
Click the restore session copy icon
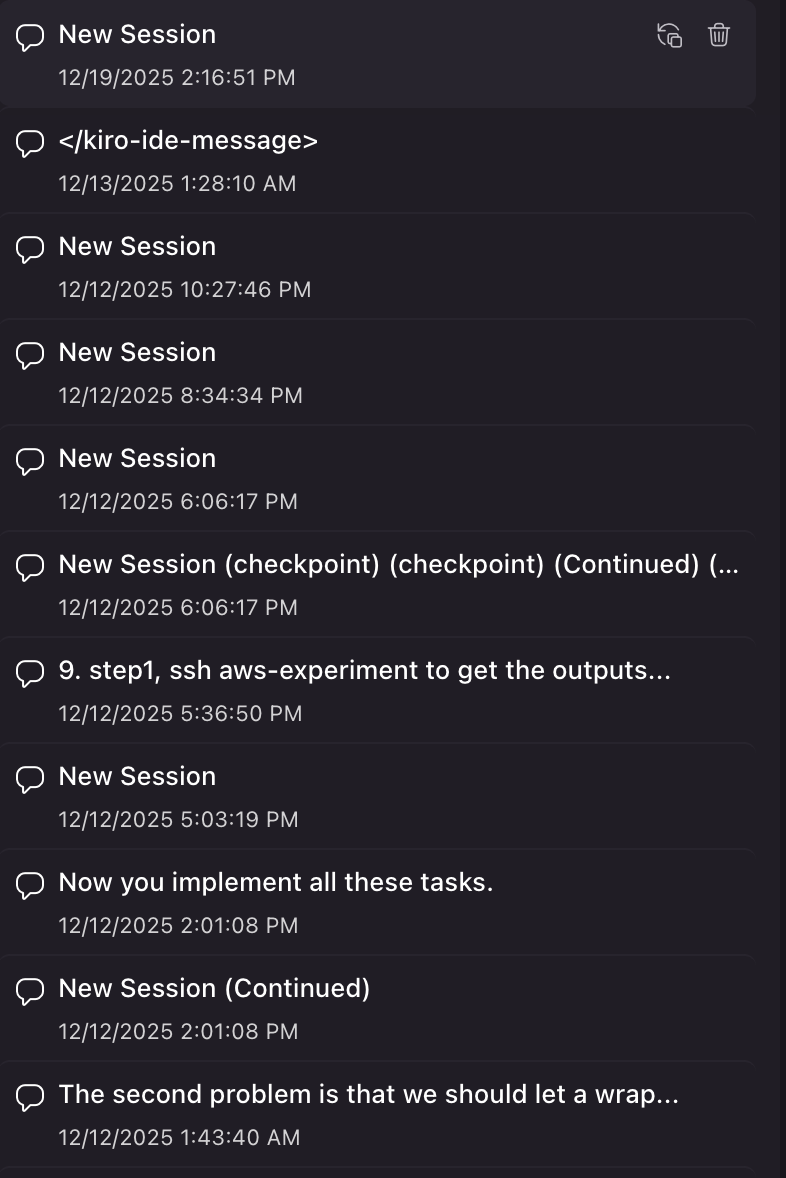pos(670,36)
